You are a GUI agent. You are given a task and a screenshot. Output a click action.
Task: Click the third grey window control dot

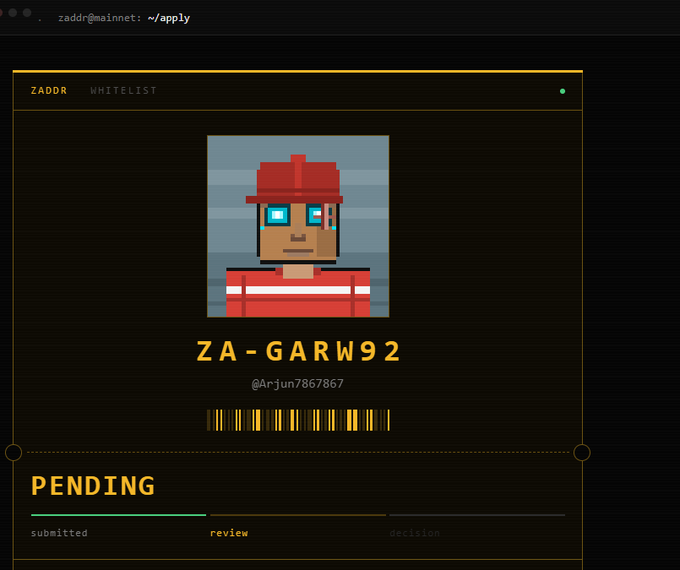(27, 13)
